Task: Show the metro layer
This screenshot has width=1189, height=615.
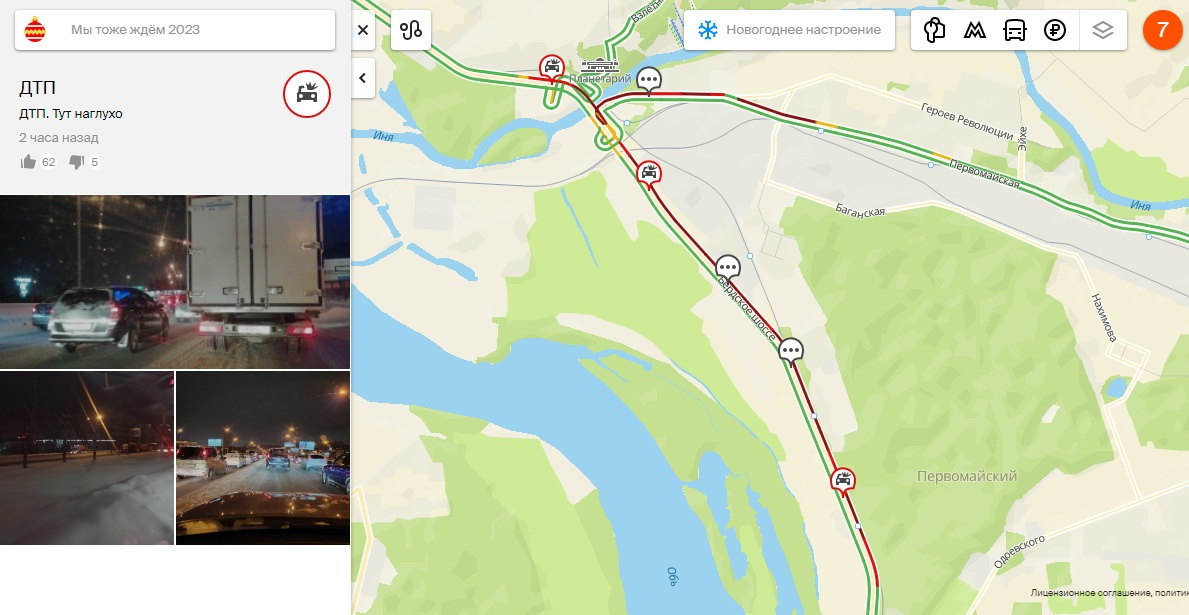Action: pyautogui.click(x=974, y=30)
